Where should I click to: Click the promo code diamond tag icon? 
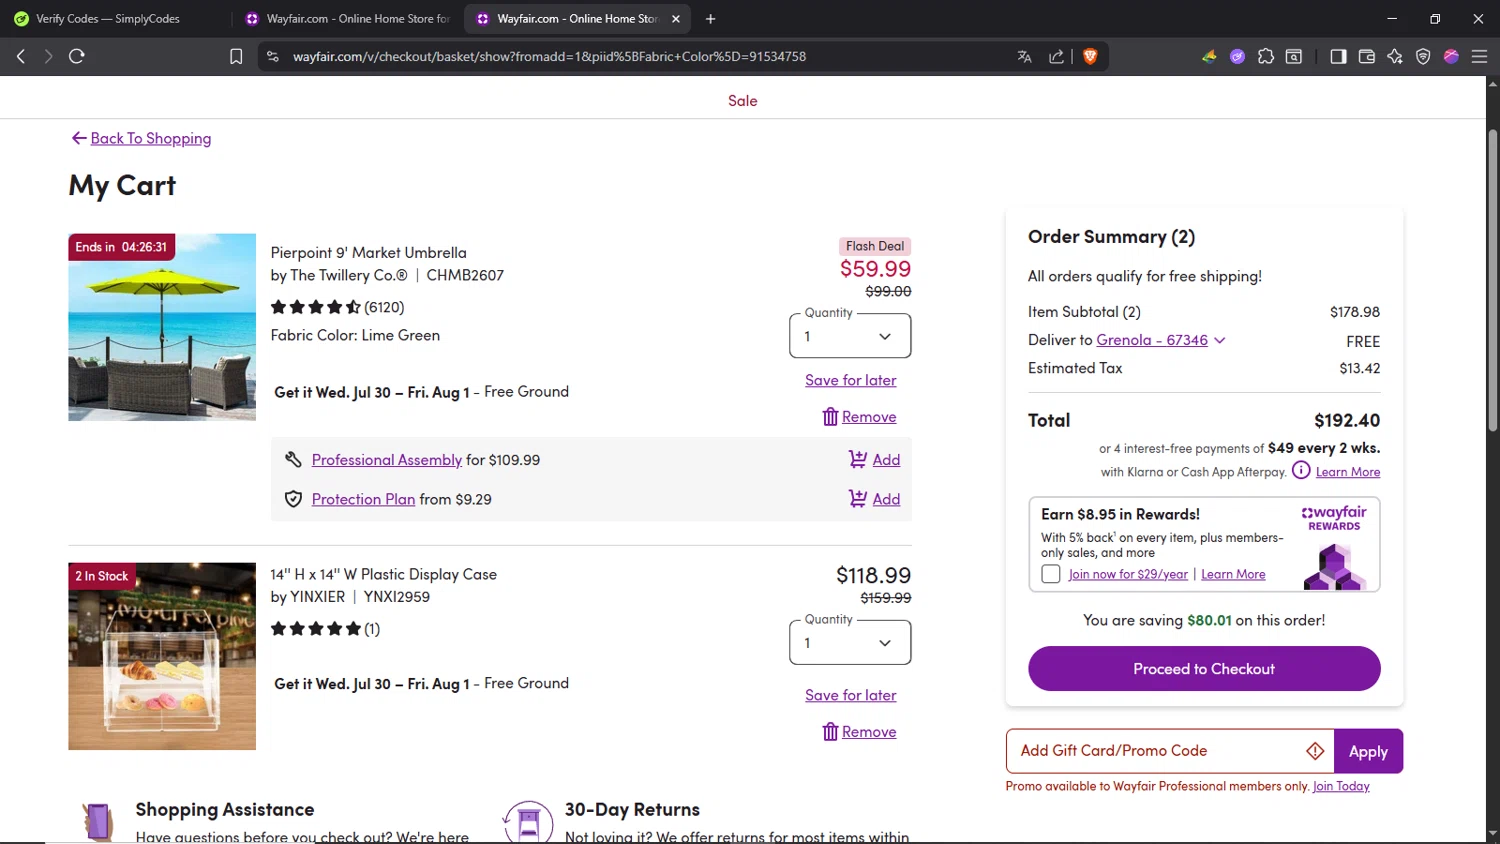1315,751
